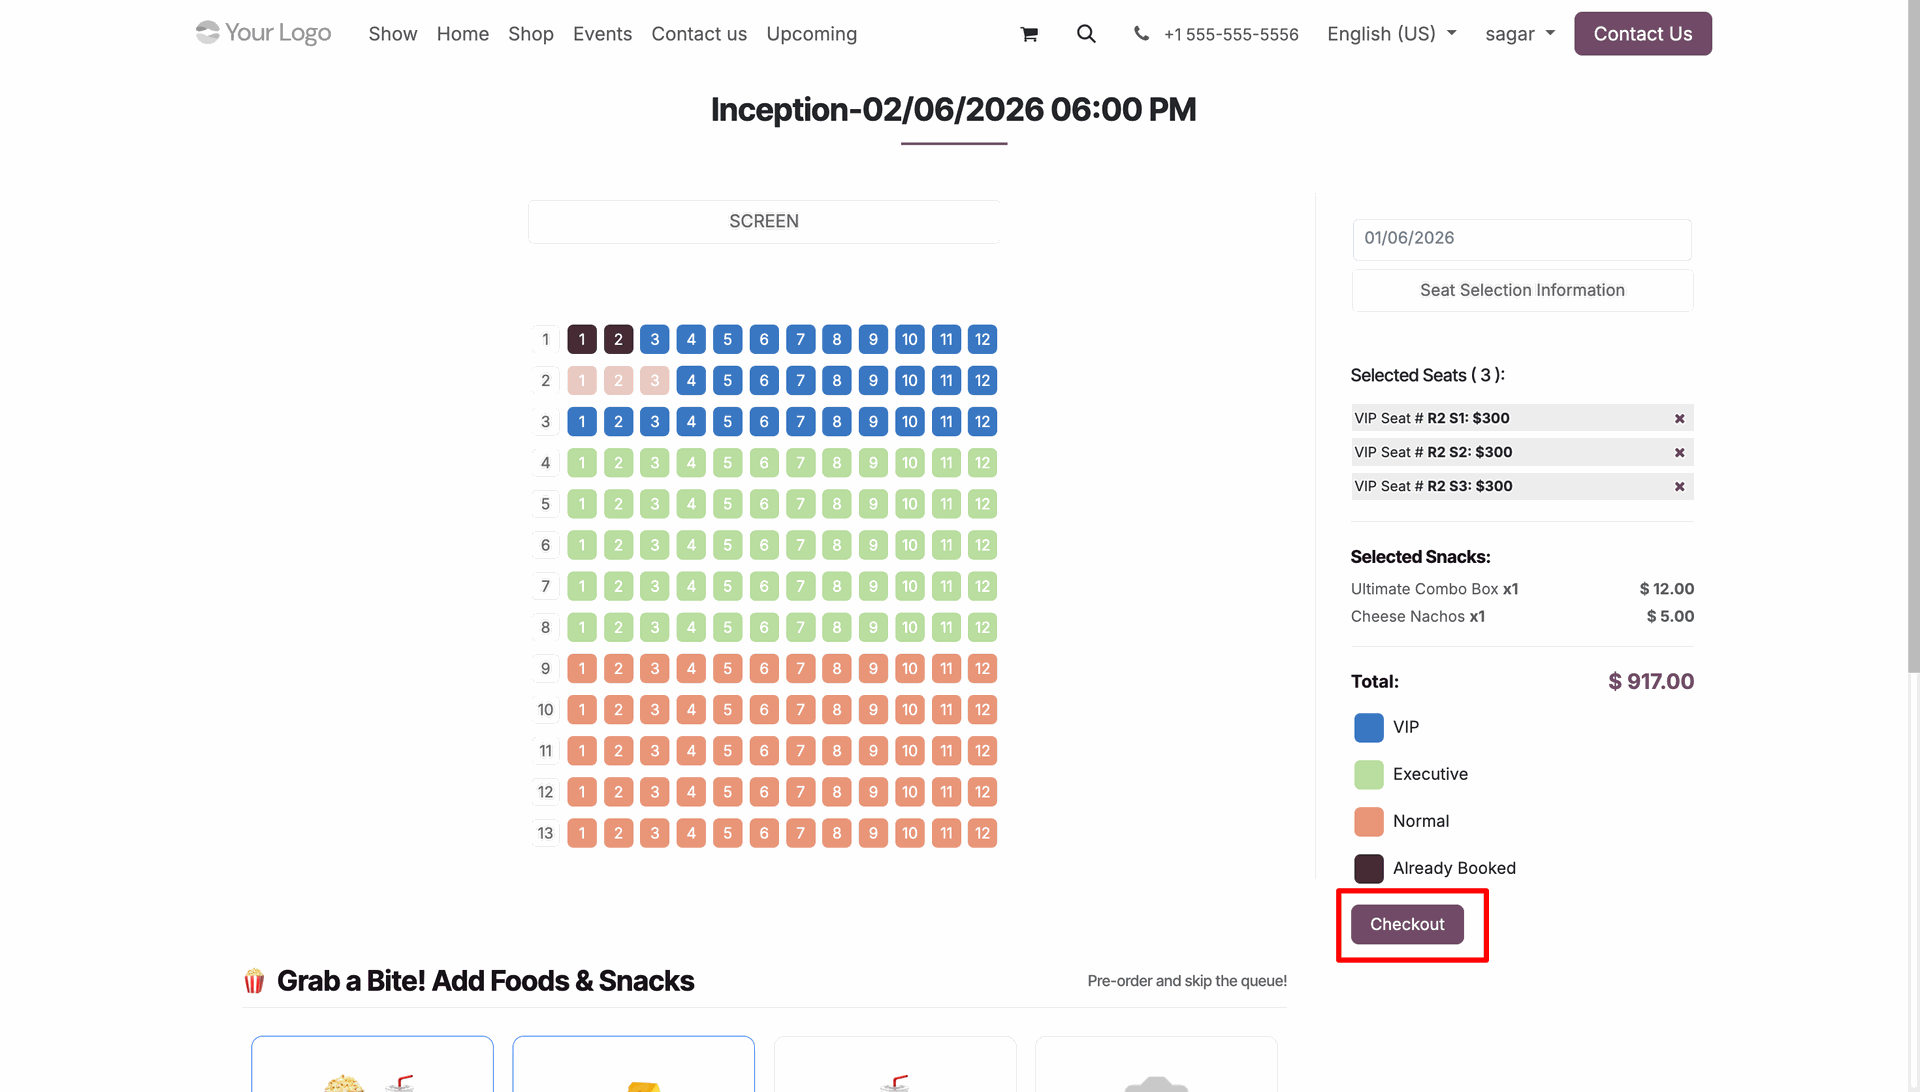
Task: Click Contact us in the navigation bar
Action: click(699, 34)
